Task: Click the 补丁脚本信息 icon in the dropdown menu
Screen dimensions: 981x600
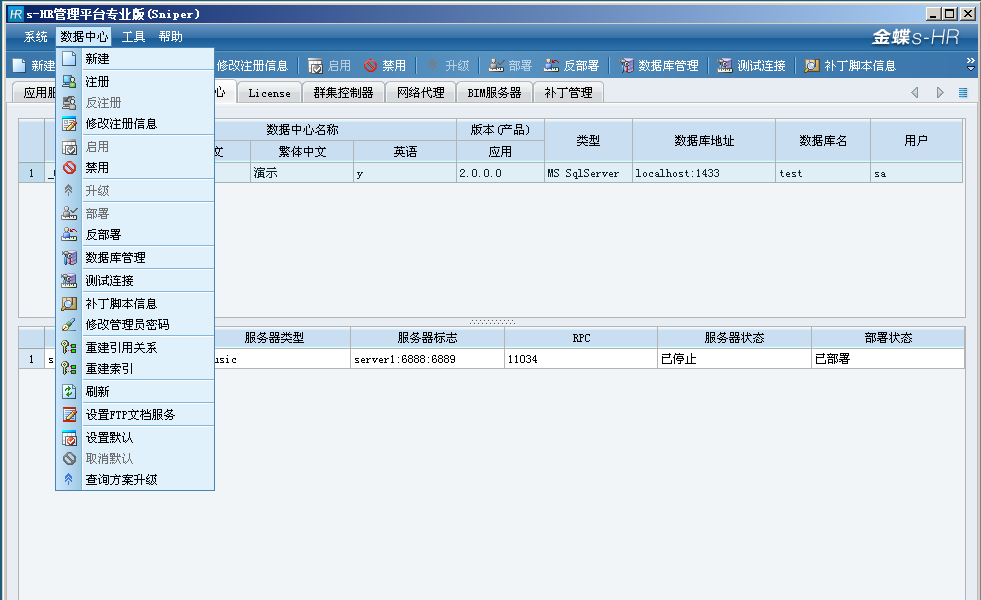Action: pyautogui.click(x=69, y=303)
